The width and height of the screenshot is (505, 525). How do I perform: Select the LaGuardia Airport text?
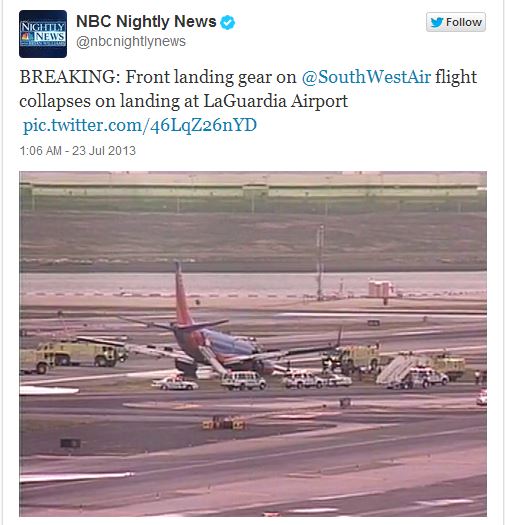click(x=276, y=101)
